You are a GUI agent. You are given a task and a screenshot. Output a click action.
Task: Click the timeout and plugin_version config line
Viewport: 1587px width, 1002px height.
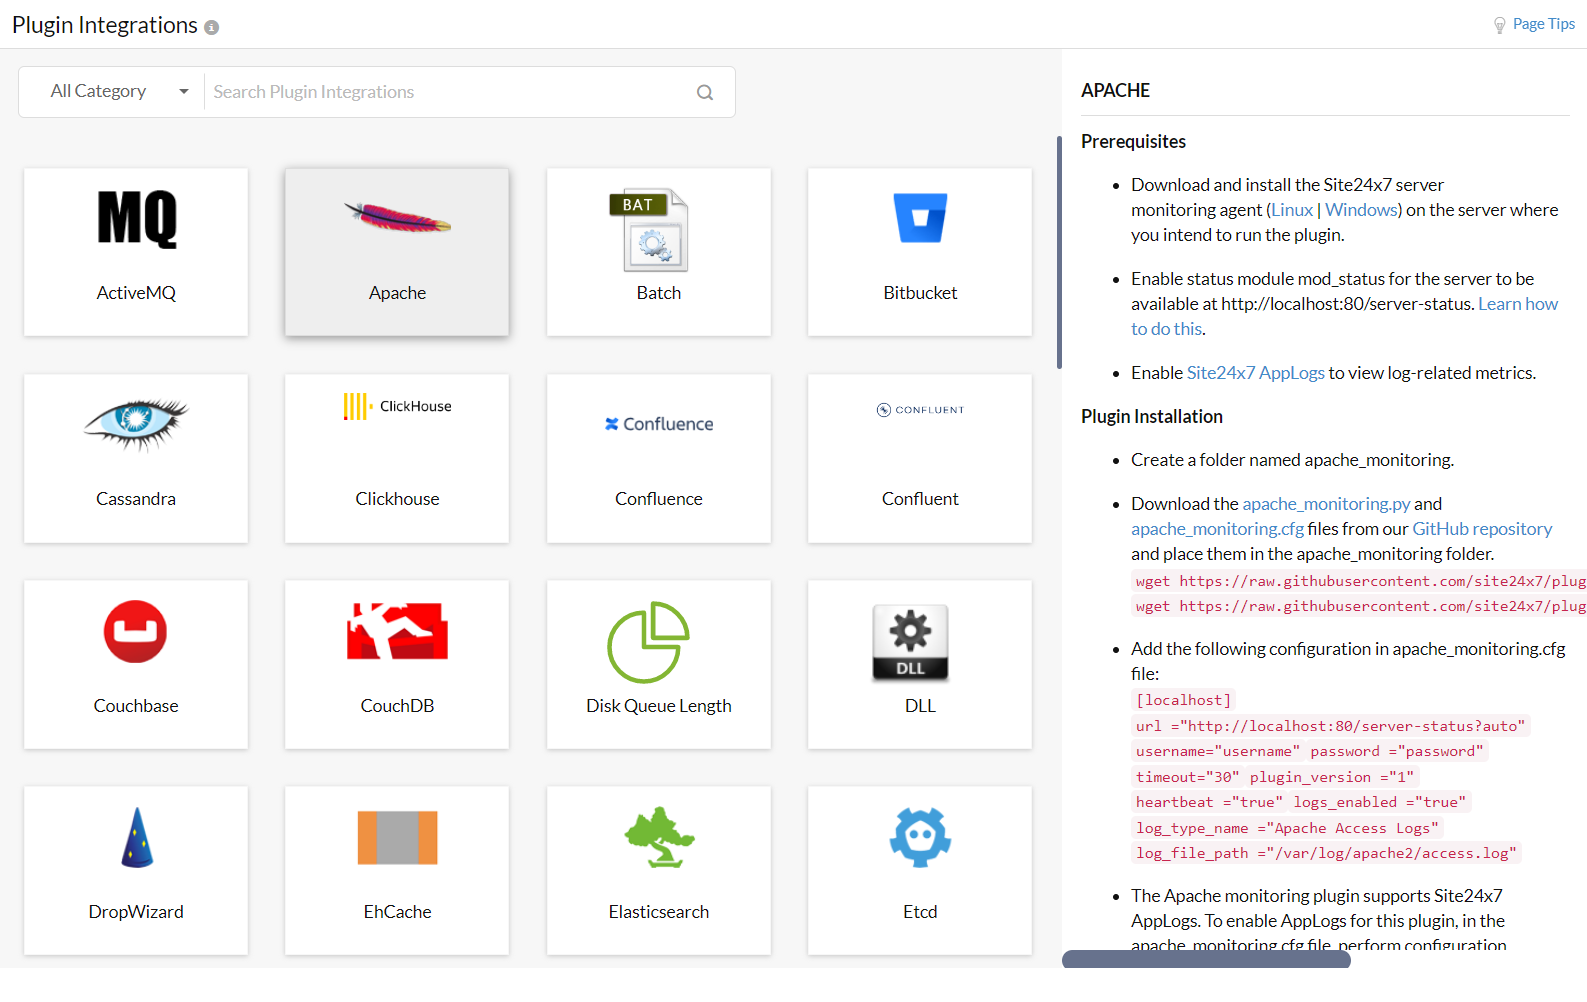pos(1275,777)
